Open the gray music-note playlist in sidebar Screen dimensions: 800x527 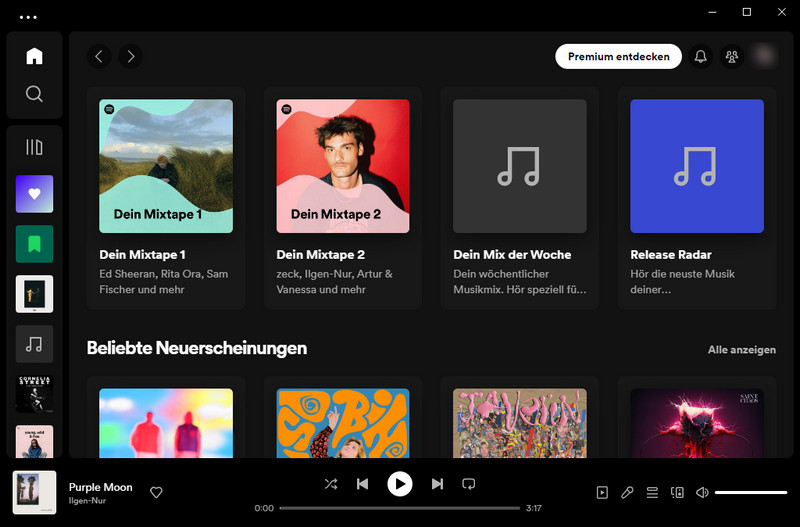coord(34,344)
